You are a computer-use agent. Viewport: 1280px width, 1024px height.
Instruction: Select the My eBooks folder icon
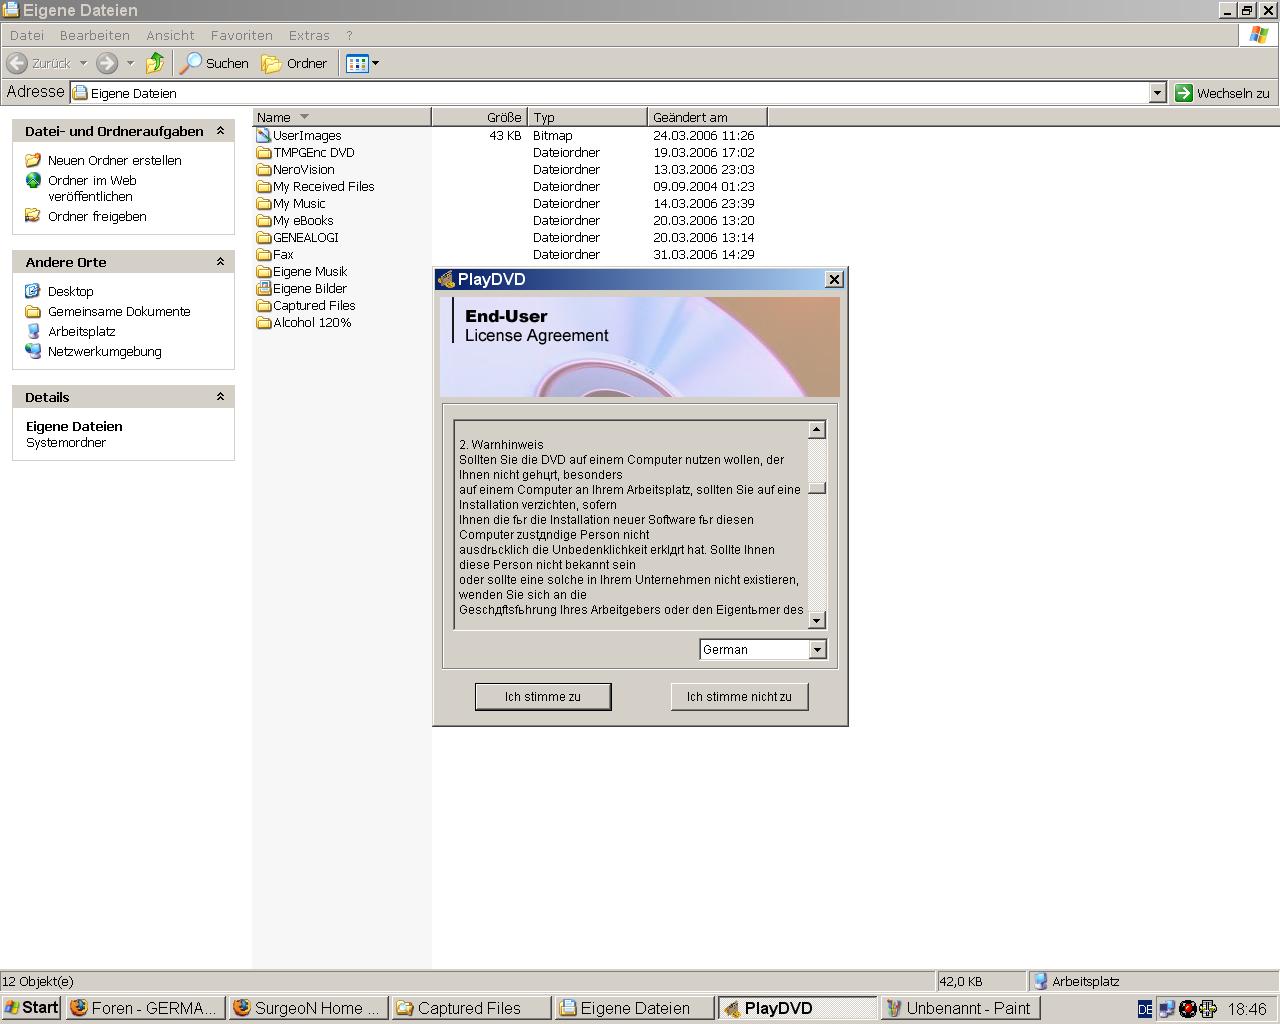pos(264,220)
